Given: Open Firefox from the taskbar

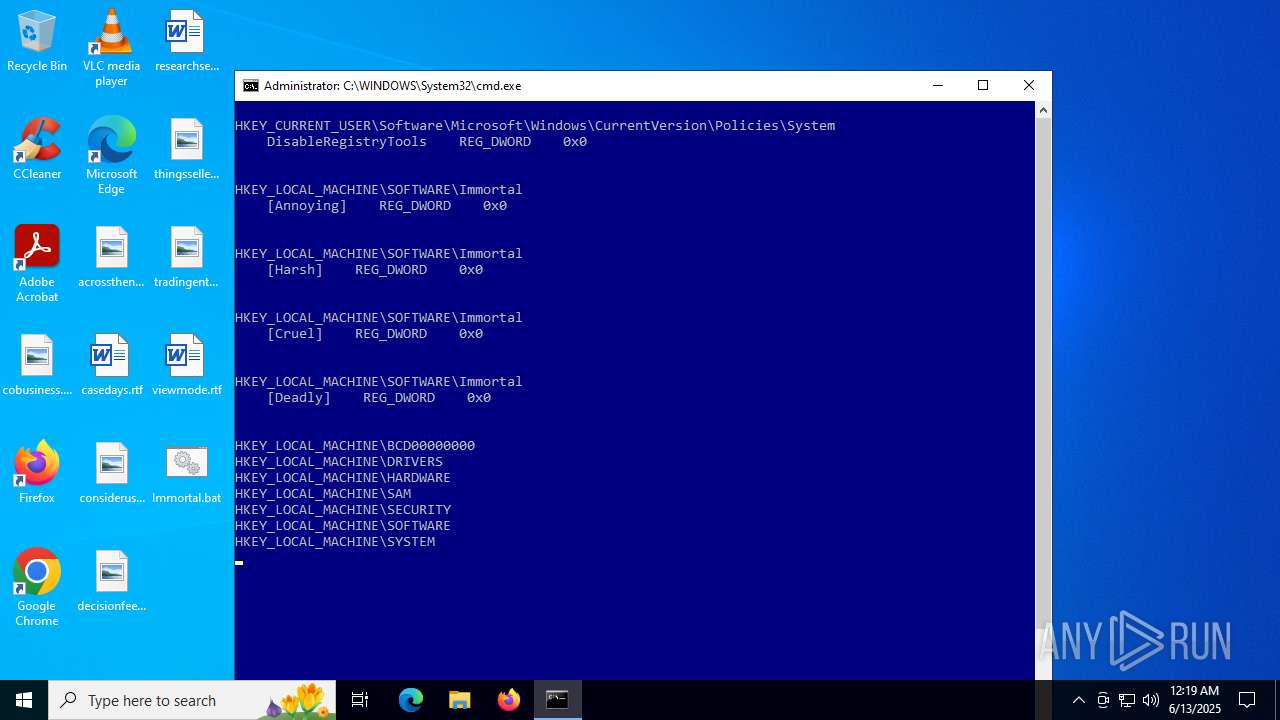Looking at the screenshot, I should pos(509,700).
